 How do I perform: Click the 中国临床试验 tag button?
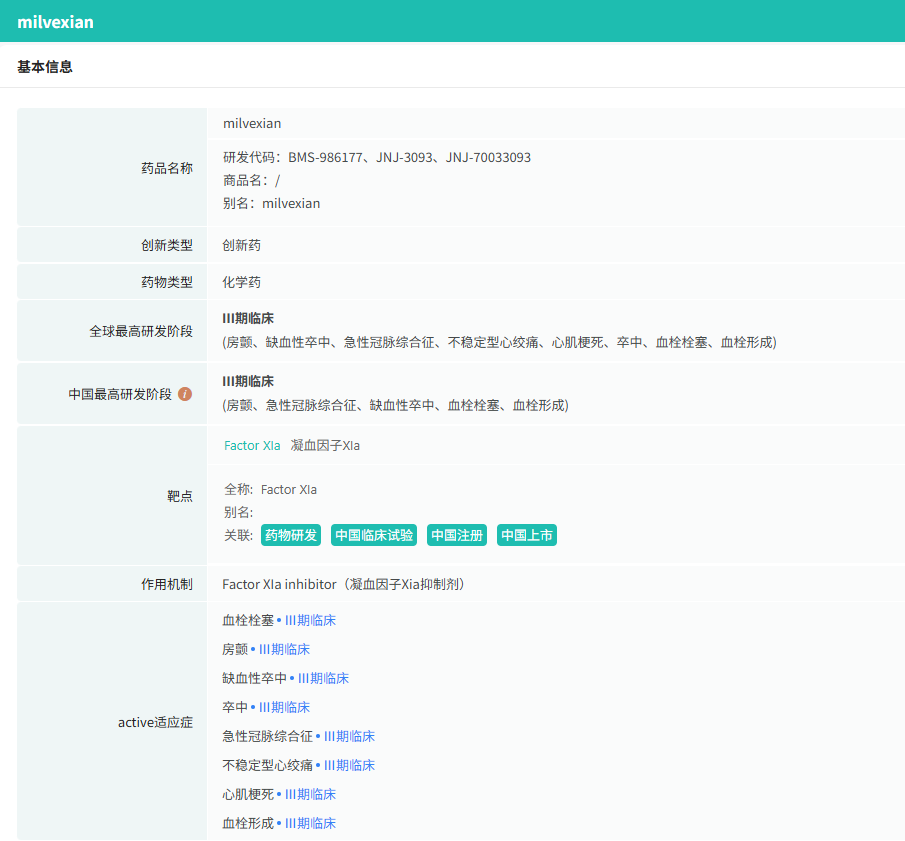coord(374,535)
